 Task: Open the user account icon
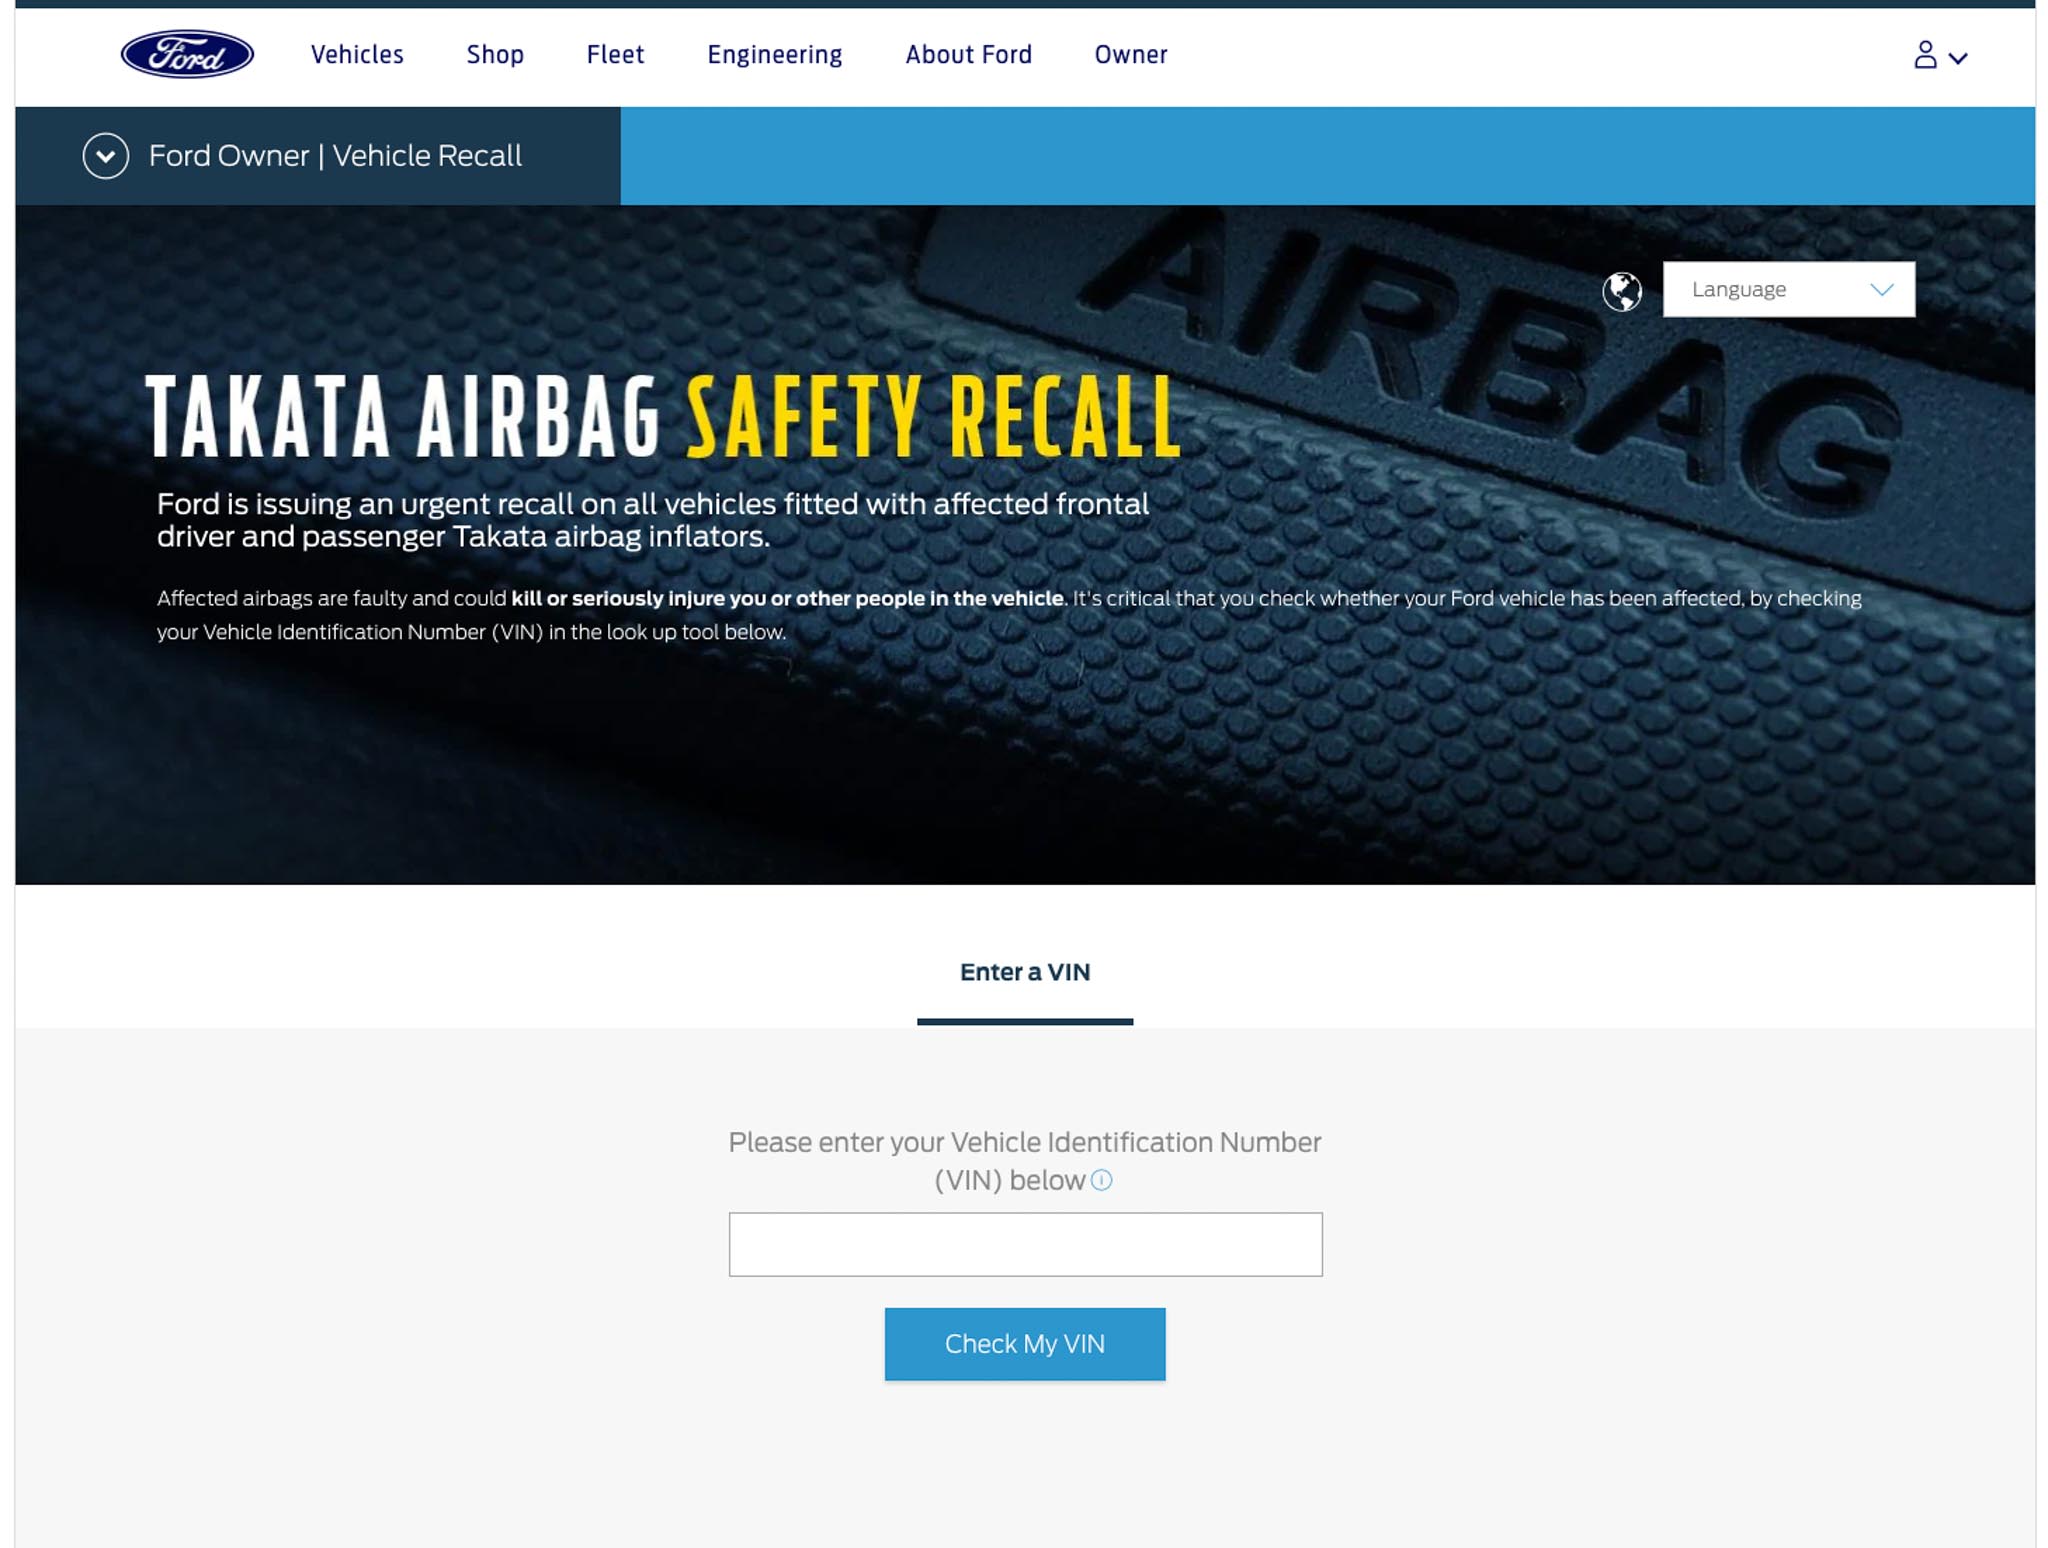pos(1924,55)
